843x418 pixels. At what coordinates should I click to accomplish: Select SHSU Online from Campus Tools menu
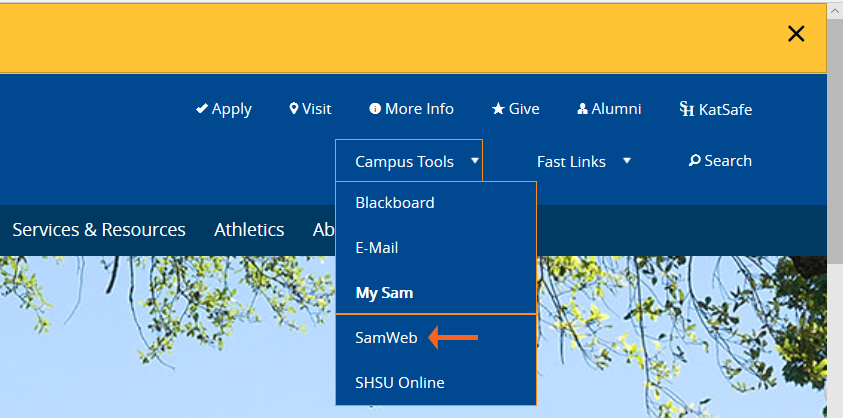(x=436, y=382)
